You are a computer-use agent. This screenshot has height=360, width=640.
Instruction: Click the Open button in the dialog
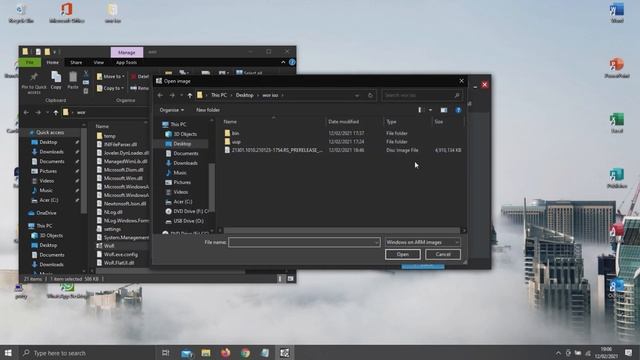click(x=402, y=254)
